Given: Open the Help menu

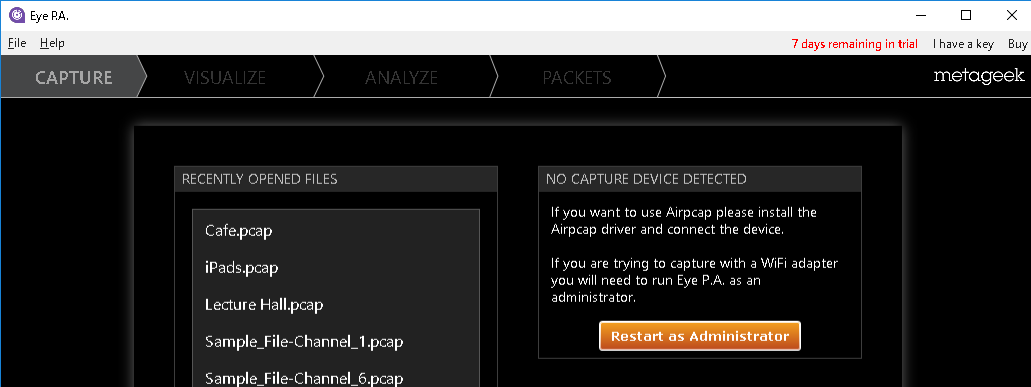Looking at the screenshot, I should [x=52, y=43].
